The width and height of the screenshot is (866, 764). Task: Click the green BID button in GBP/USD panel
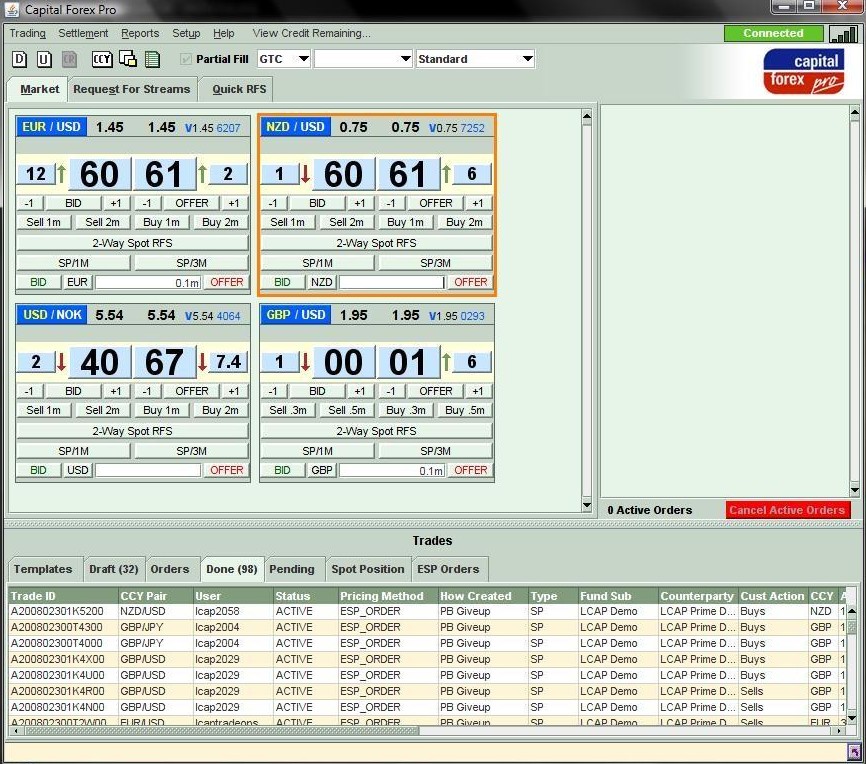pyautogui.click(x=282, y=470)
